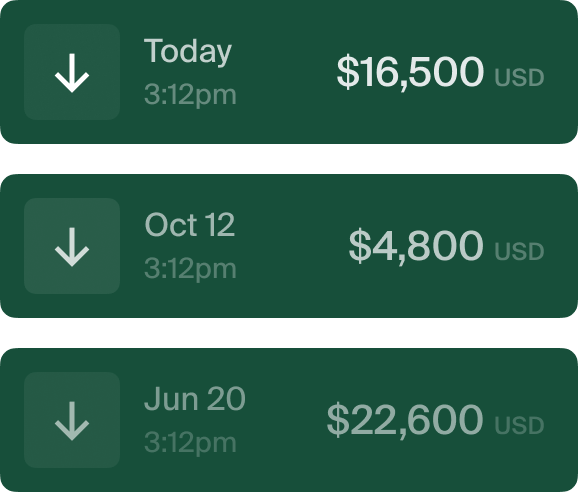This screenshot has width=578, height=492.
Task: Click the USD label next to $16,500
Action: coord(519,77)
